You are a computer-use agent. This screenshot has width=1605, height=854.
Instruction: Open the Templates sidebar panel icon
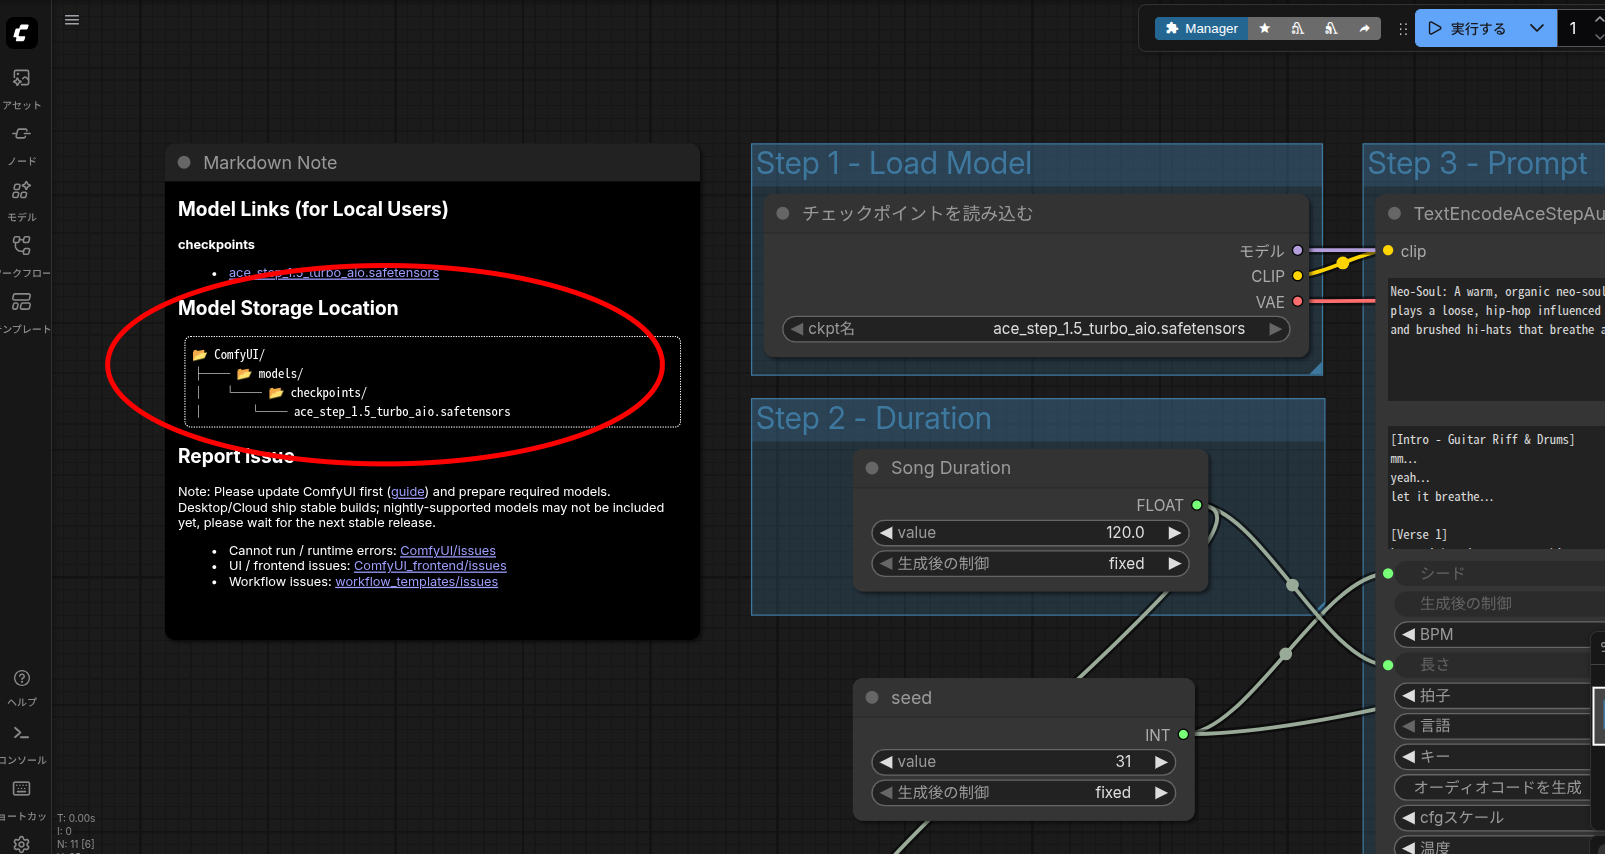coord(21,301)
